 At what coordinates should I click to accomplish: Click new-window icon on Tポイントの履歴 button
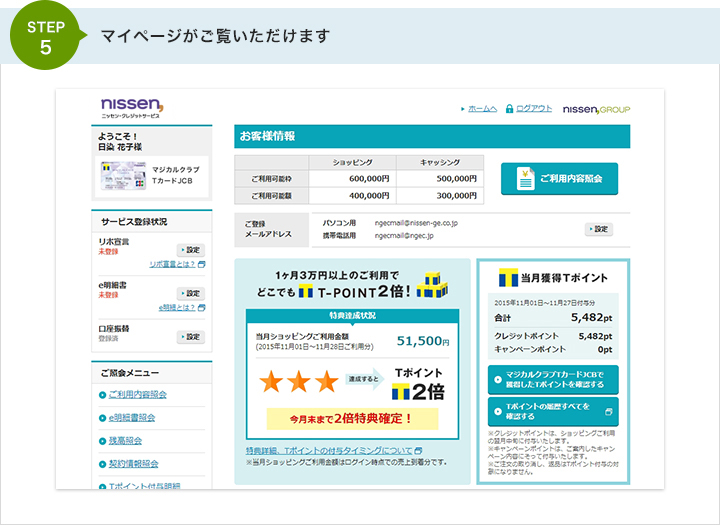tap(608, 412)
